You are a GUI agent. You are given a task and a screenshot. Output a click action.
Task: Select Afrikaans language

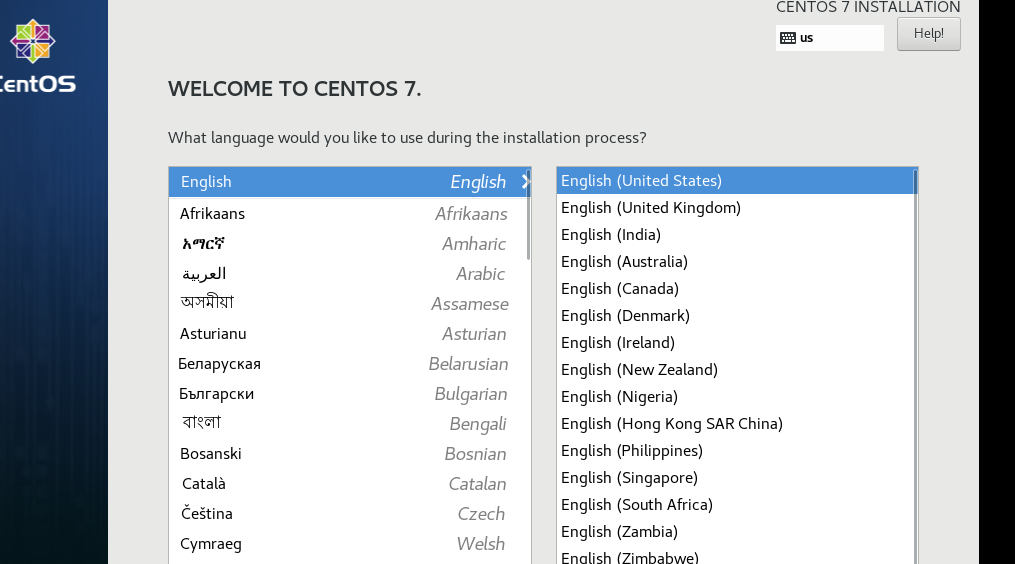(x=348, y=214)
